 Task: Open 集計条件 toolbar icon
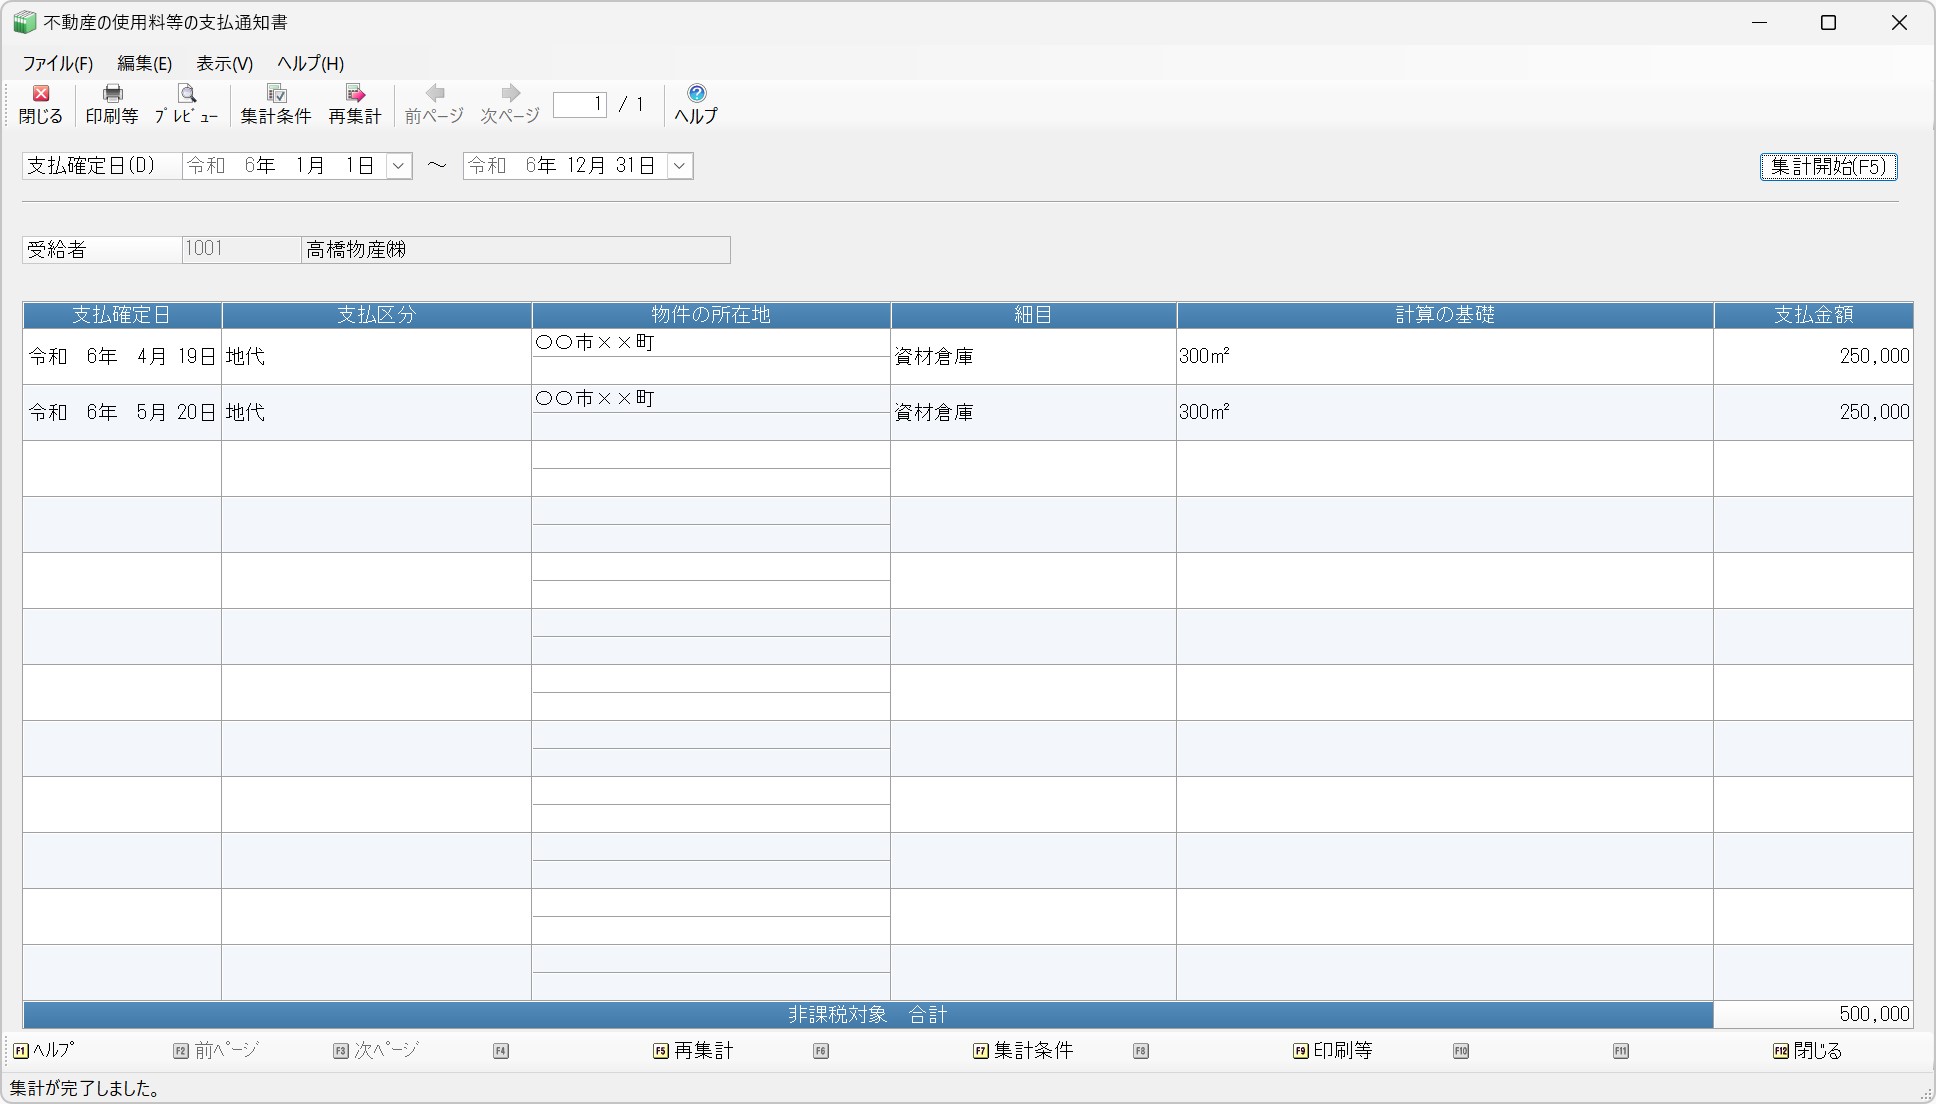tap(276, 94)
